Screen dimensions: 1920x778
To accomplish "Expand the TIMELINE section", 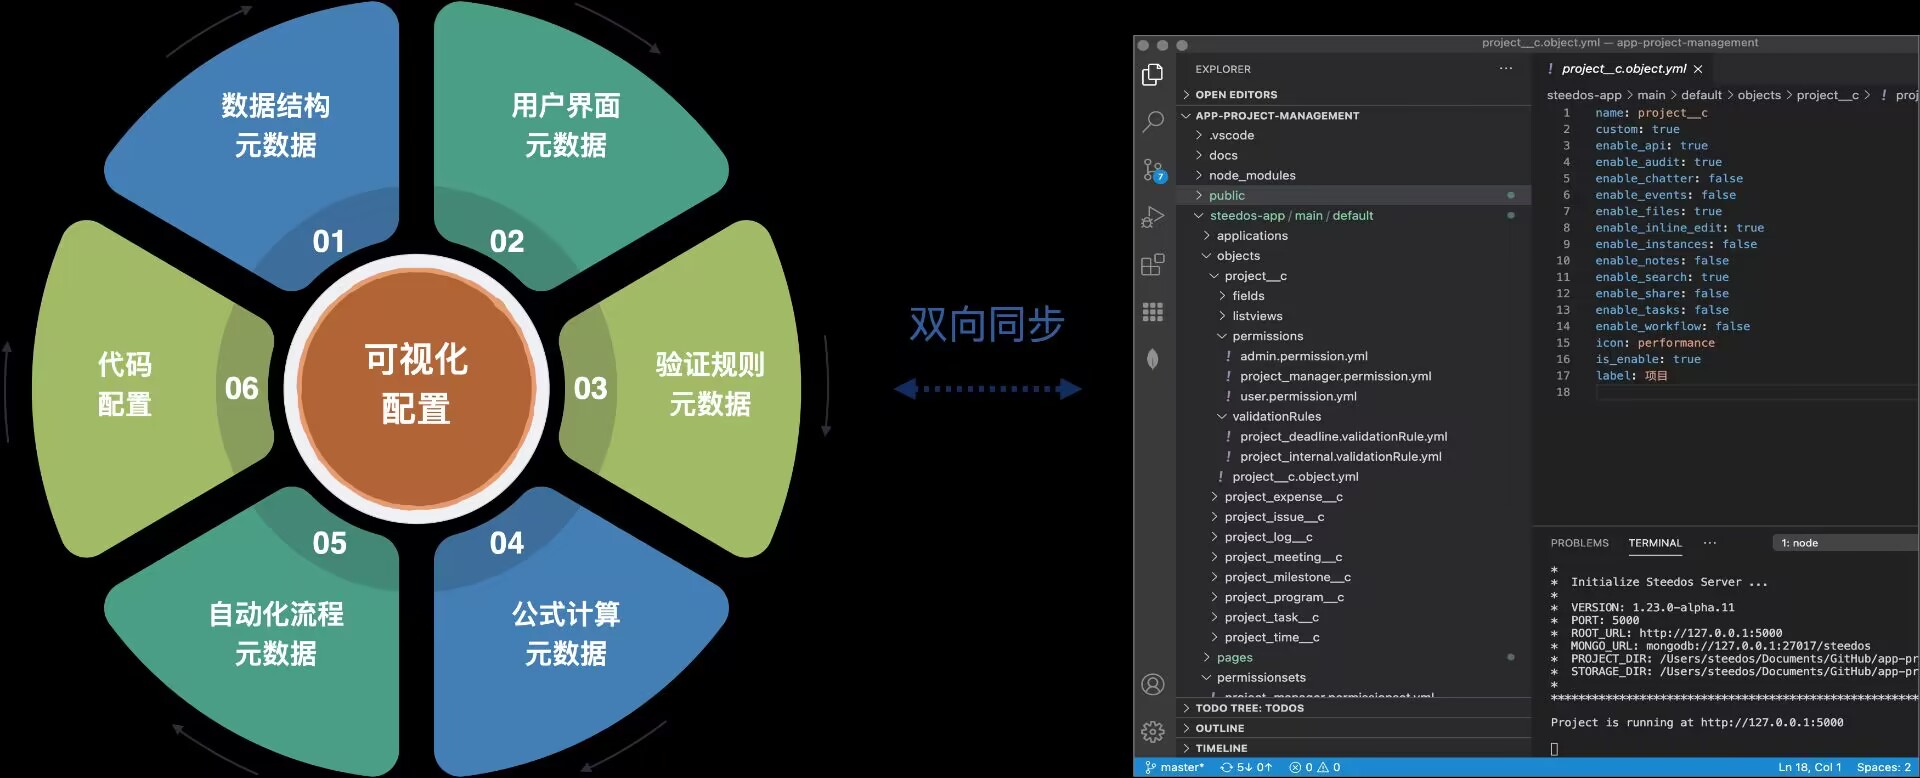I will click(1354, 748).
